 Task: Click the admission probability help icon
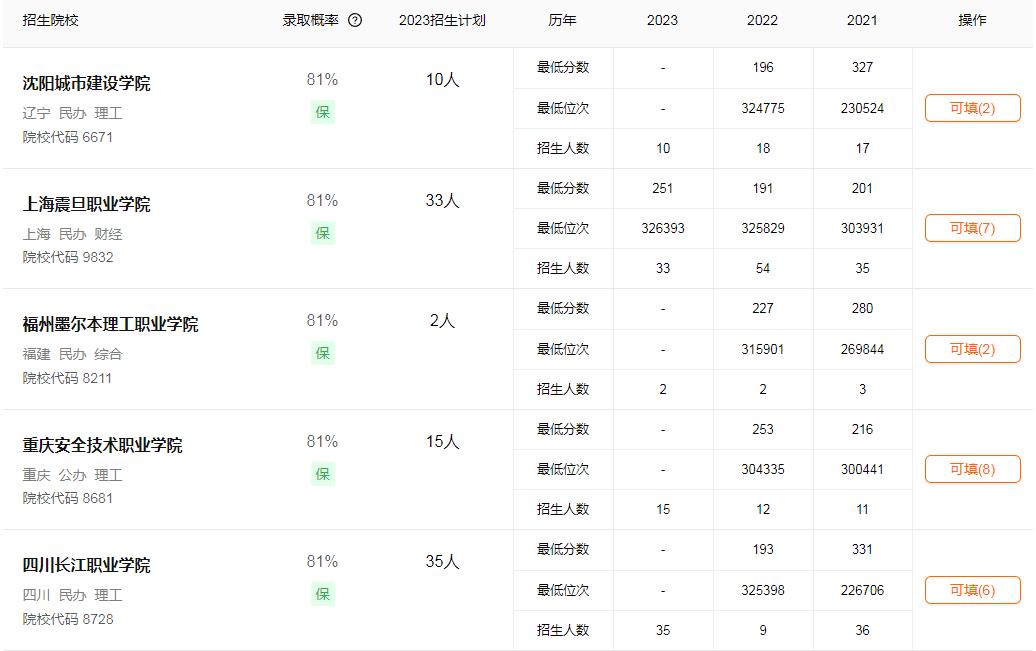(x=355, y=20)
